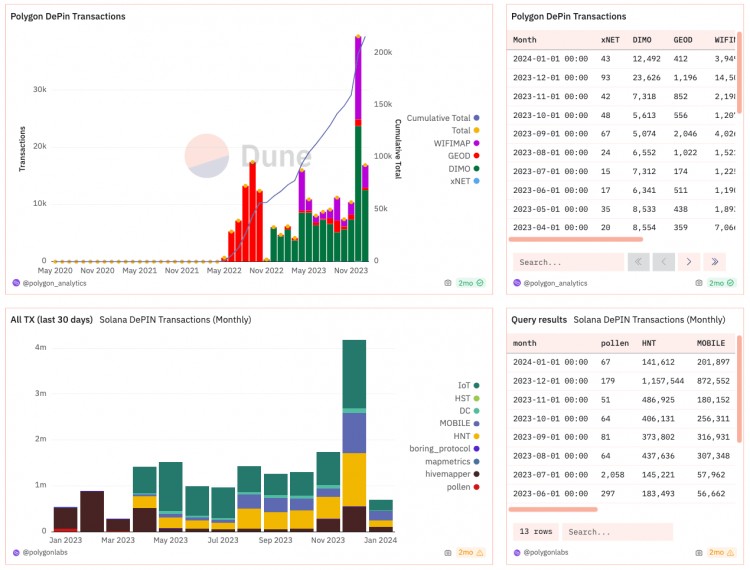The height and width of the screenshot is (570, 750).
Task: Toggle DIMO series in legend
Action: click(x=463, y=168)
